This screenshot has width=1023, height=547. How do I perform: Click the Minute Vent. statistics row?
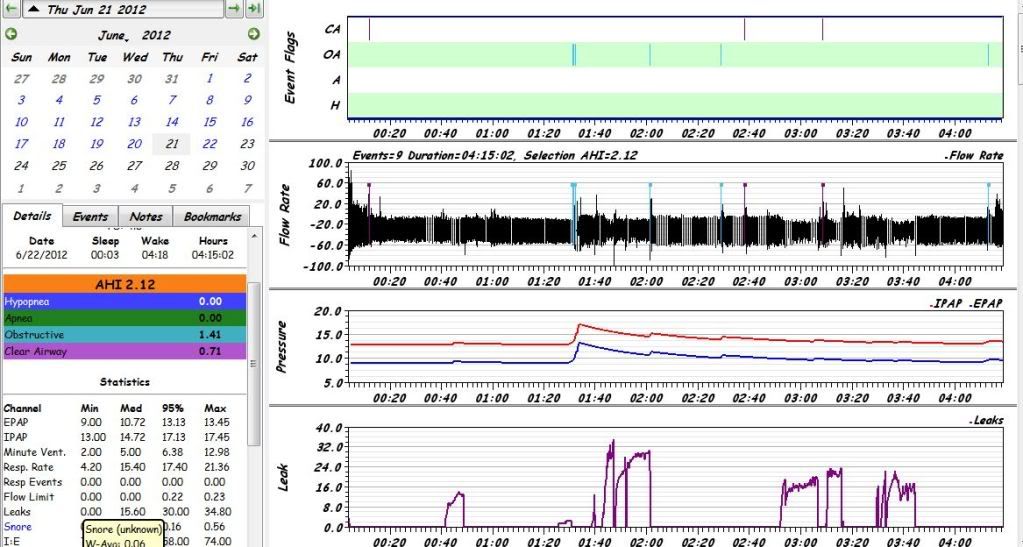click(x=117, y=452)
